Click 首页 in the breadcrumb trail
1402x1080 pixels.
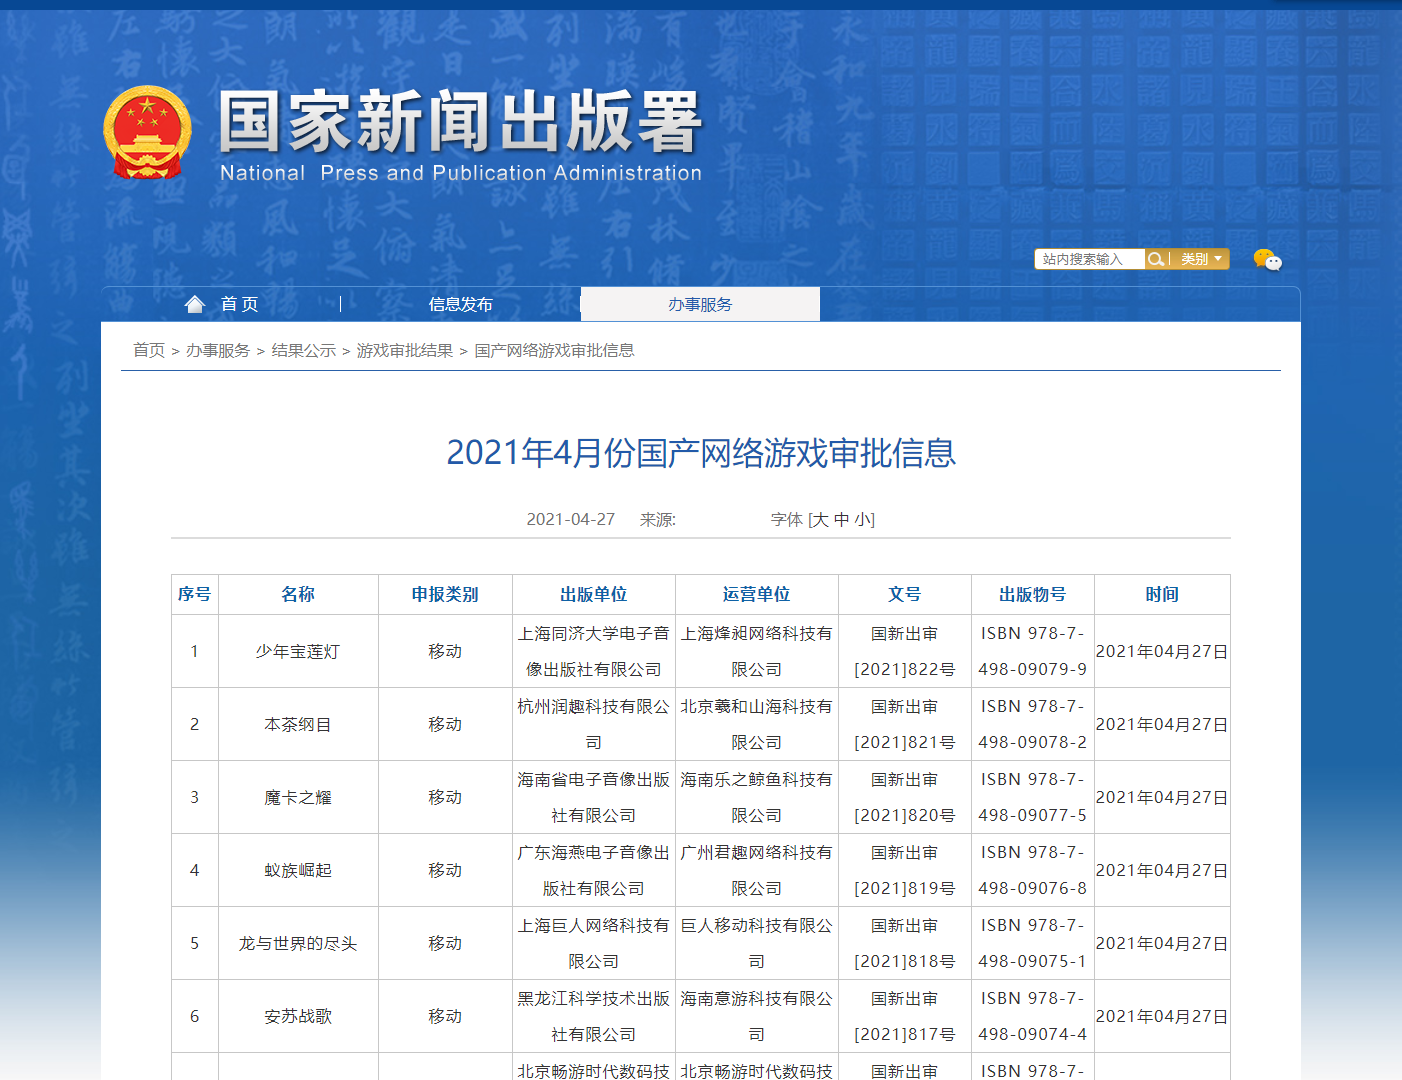point(149,350)
